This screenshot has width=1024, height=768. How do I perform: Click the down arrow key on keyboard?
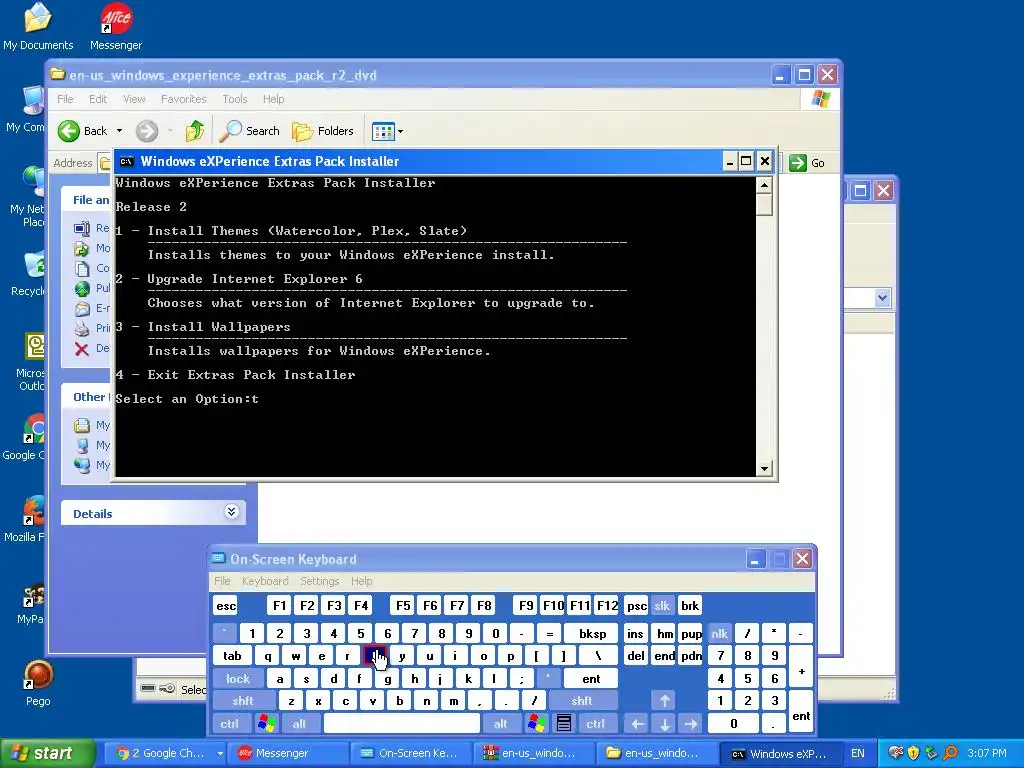coord(664,724)
